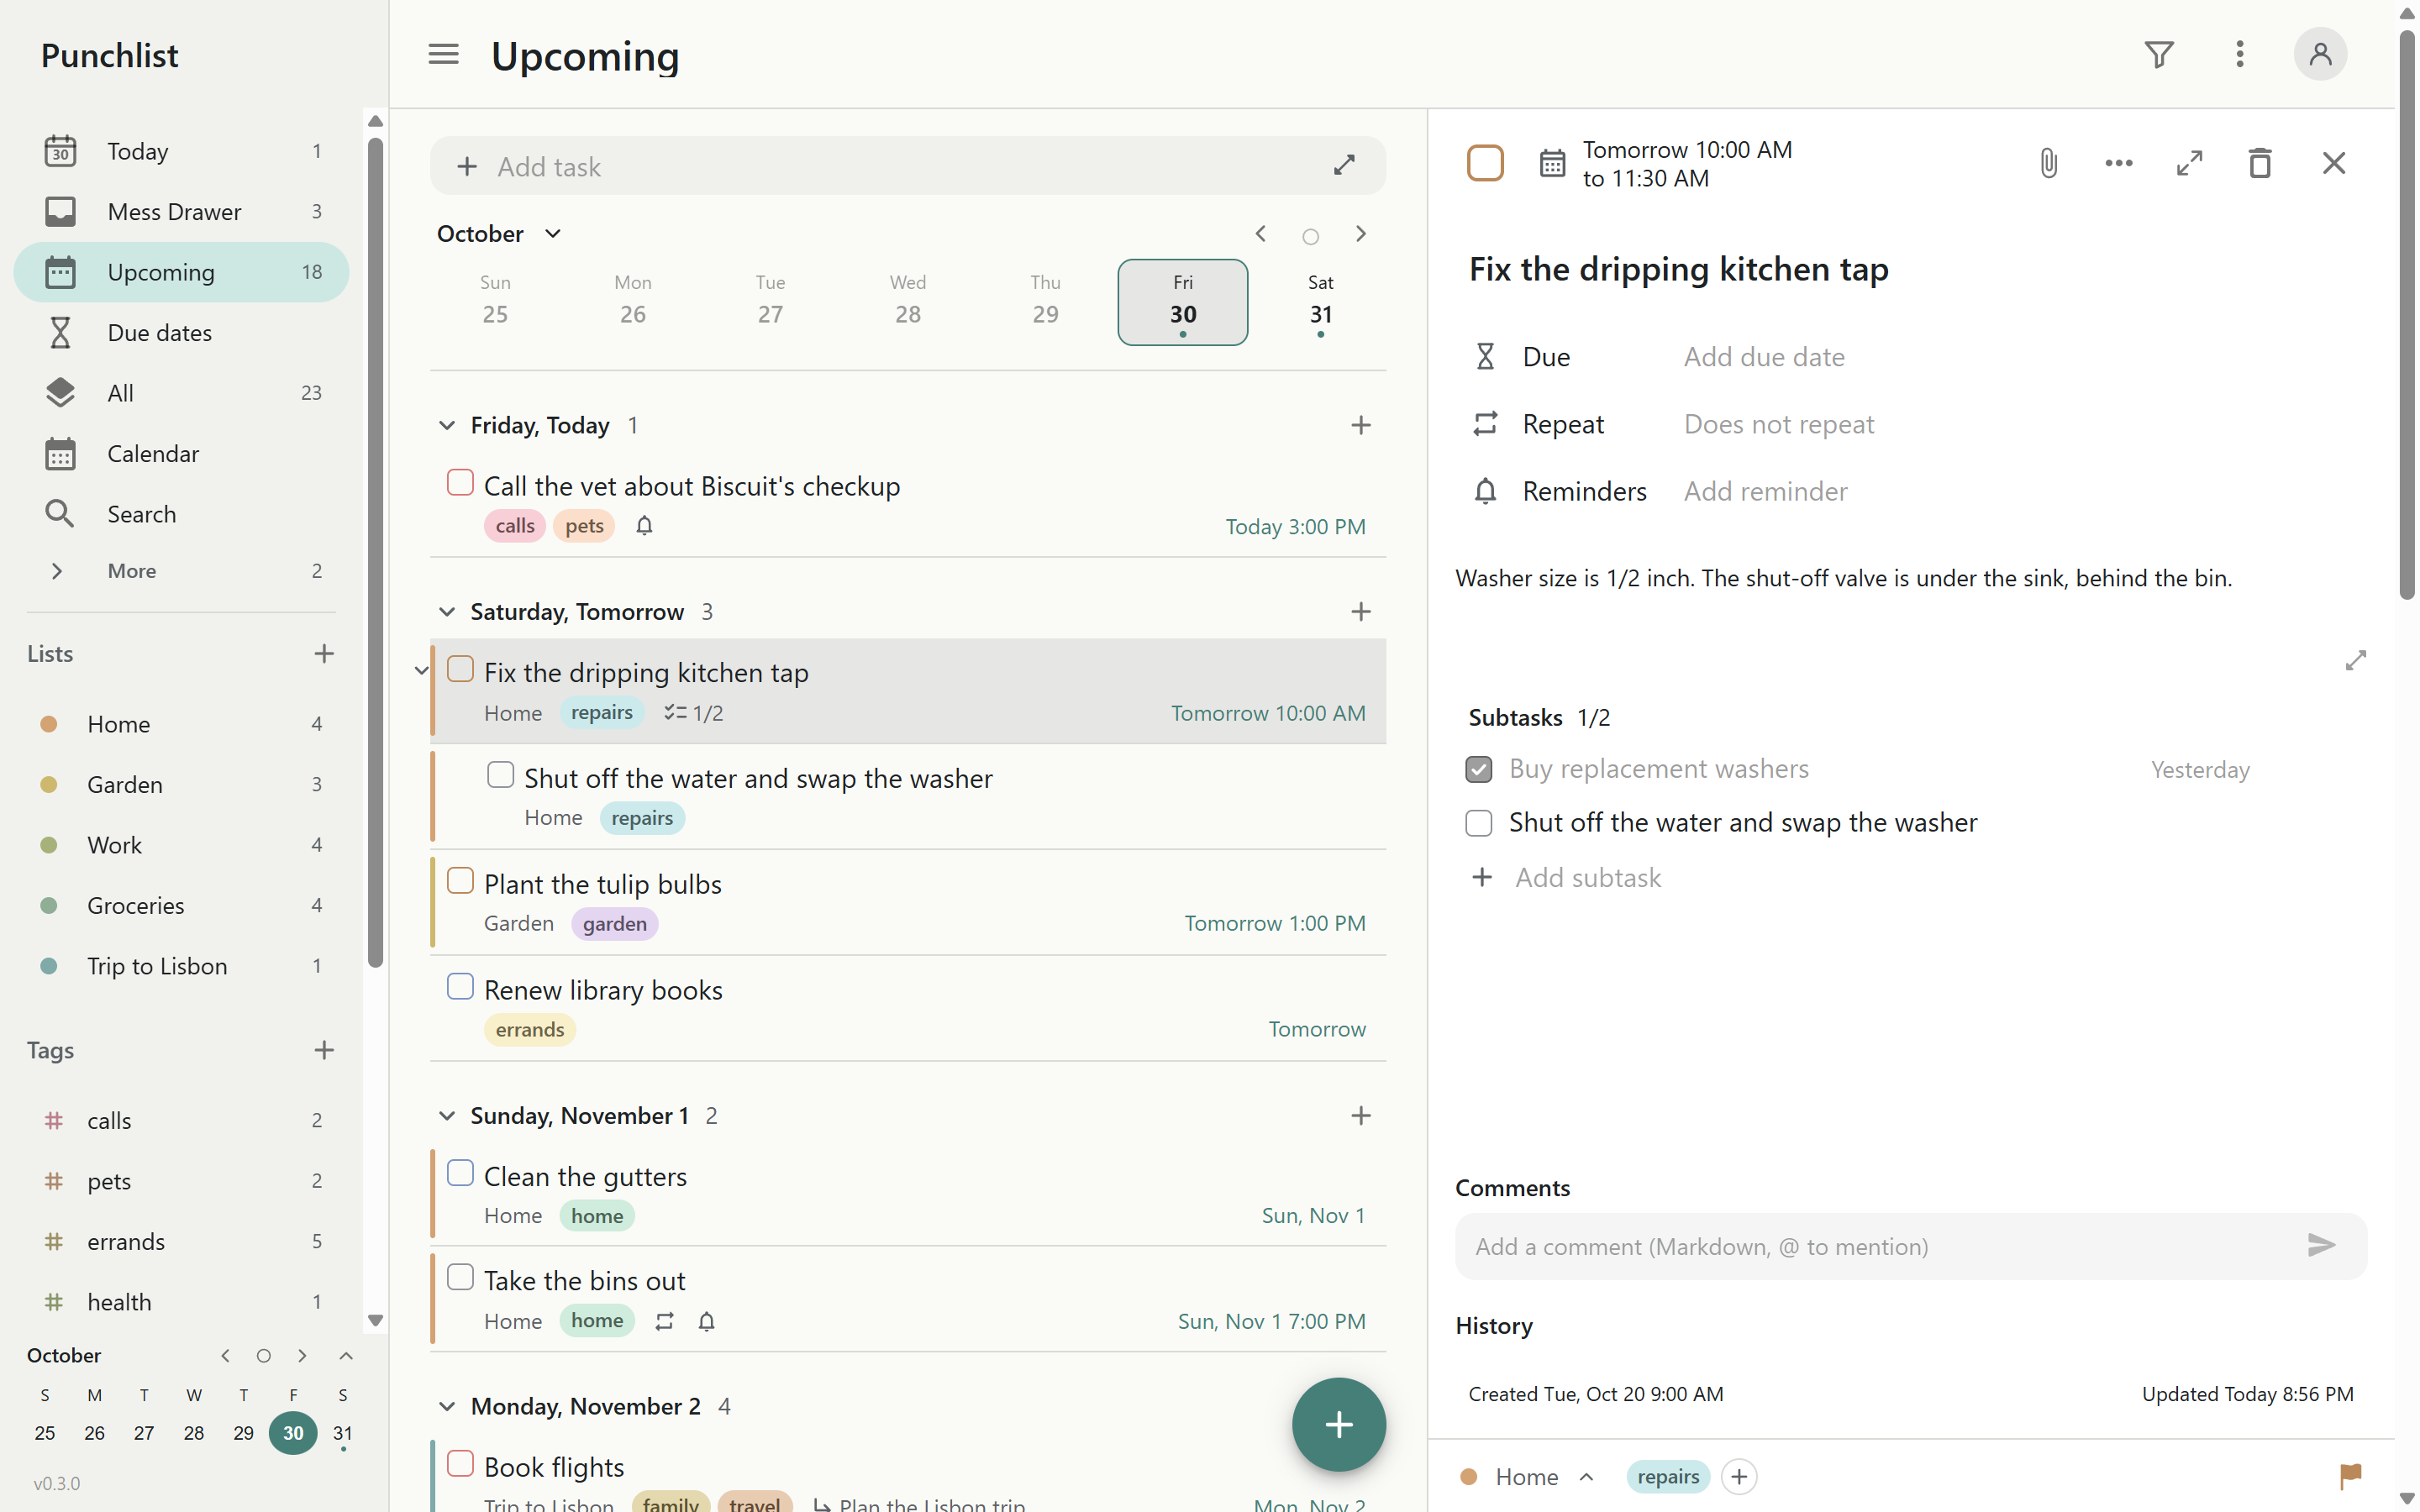Collapse the Friday, Today section

(x=446, y=426)
